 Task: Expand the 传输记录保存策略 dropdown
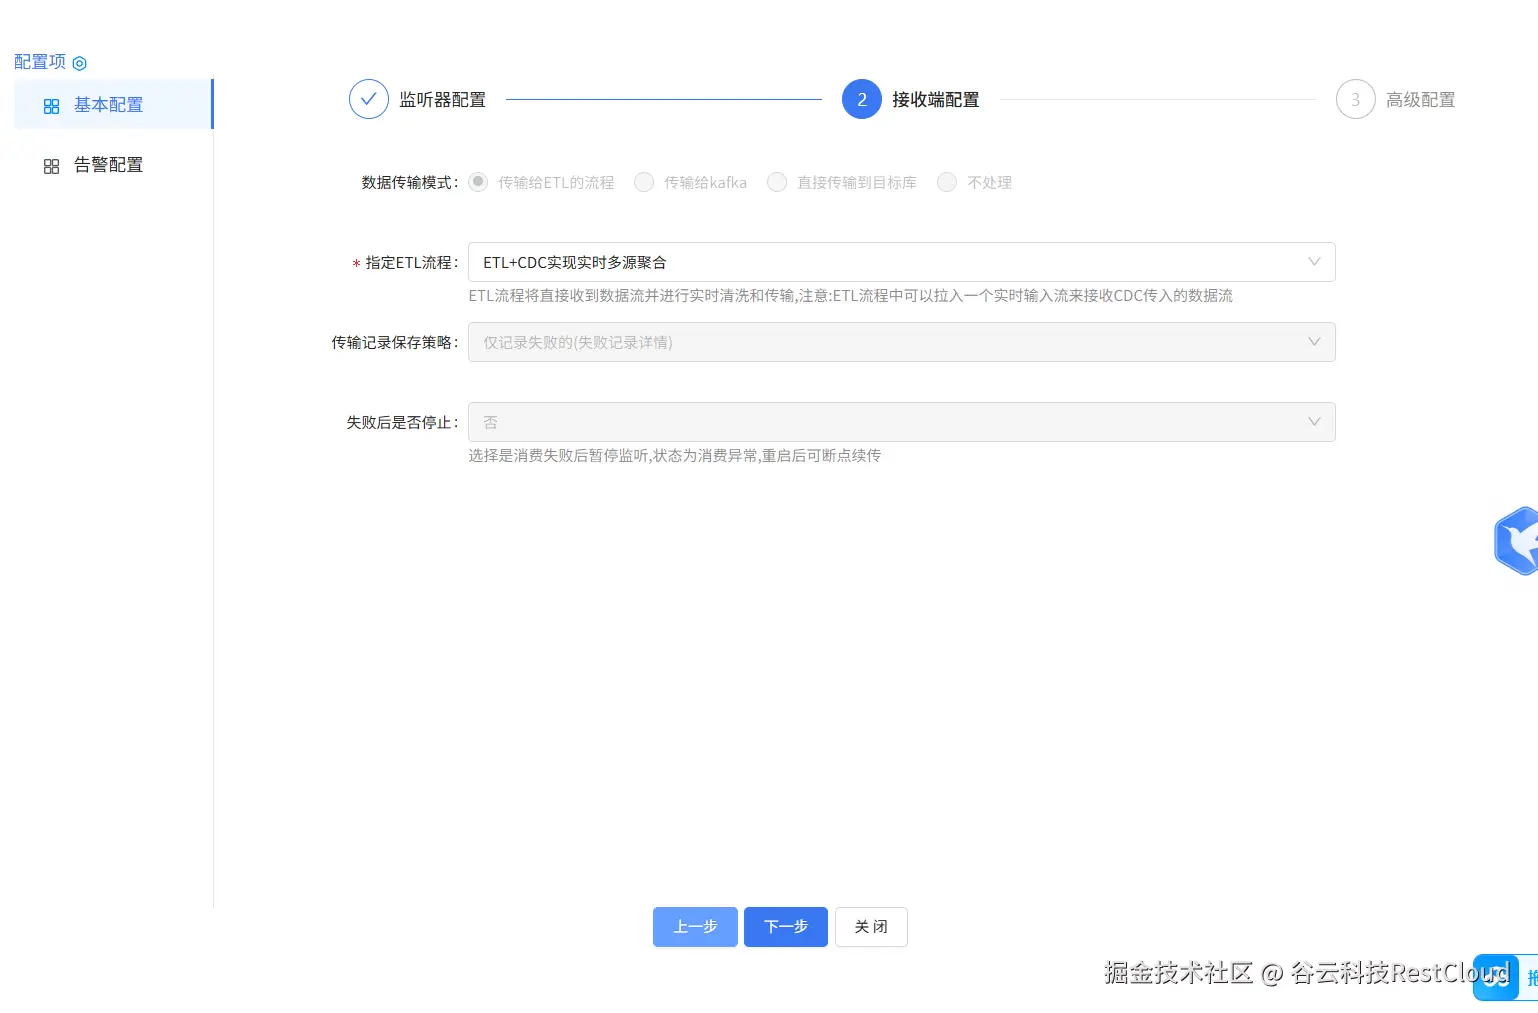point(1313,342)
